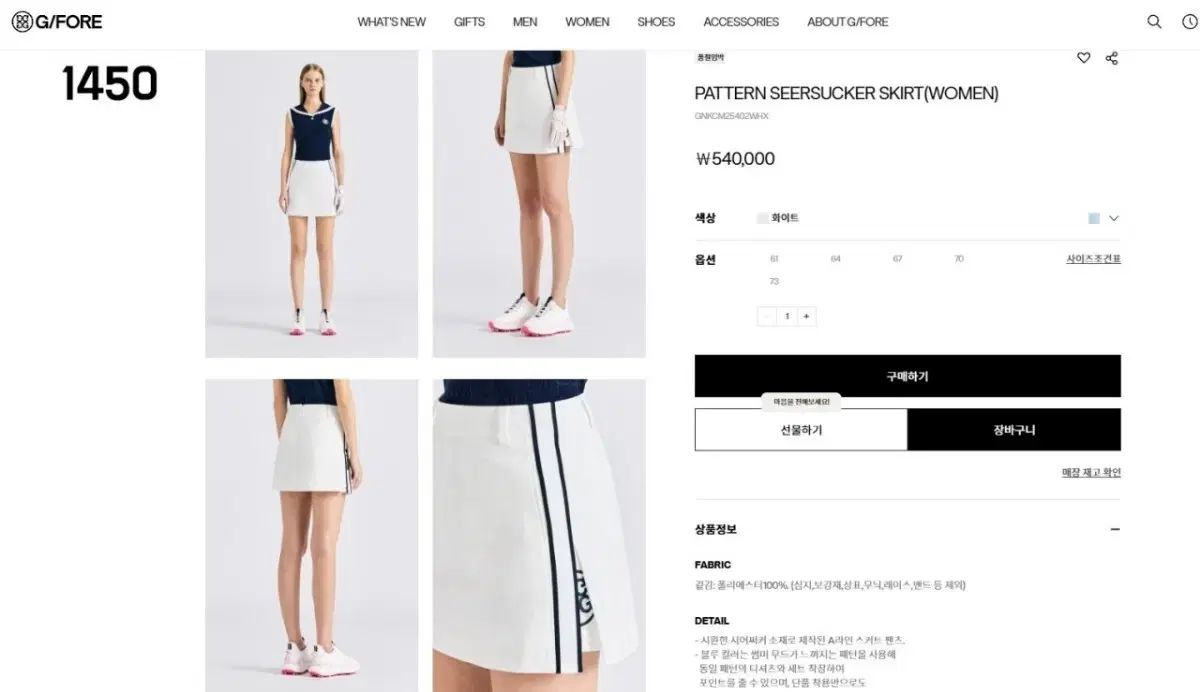Expand the color dropdown chevron
The width and height of the screenshot is (1200, 692).
coord(1114,218)
